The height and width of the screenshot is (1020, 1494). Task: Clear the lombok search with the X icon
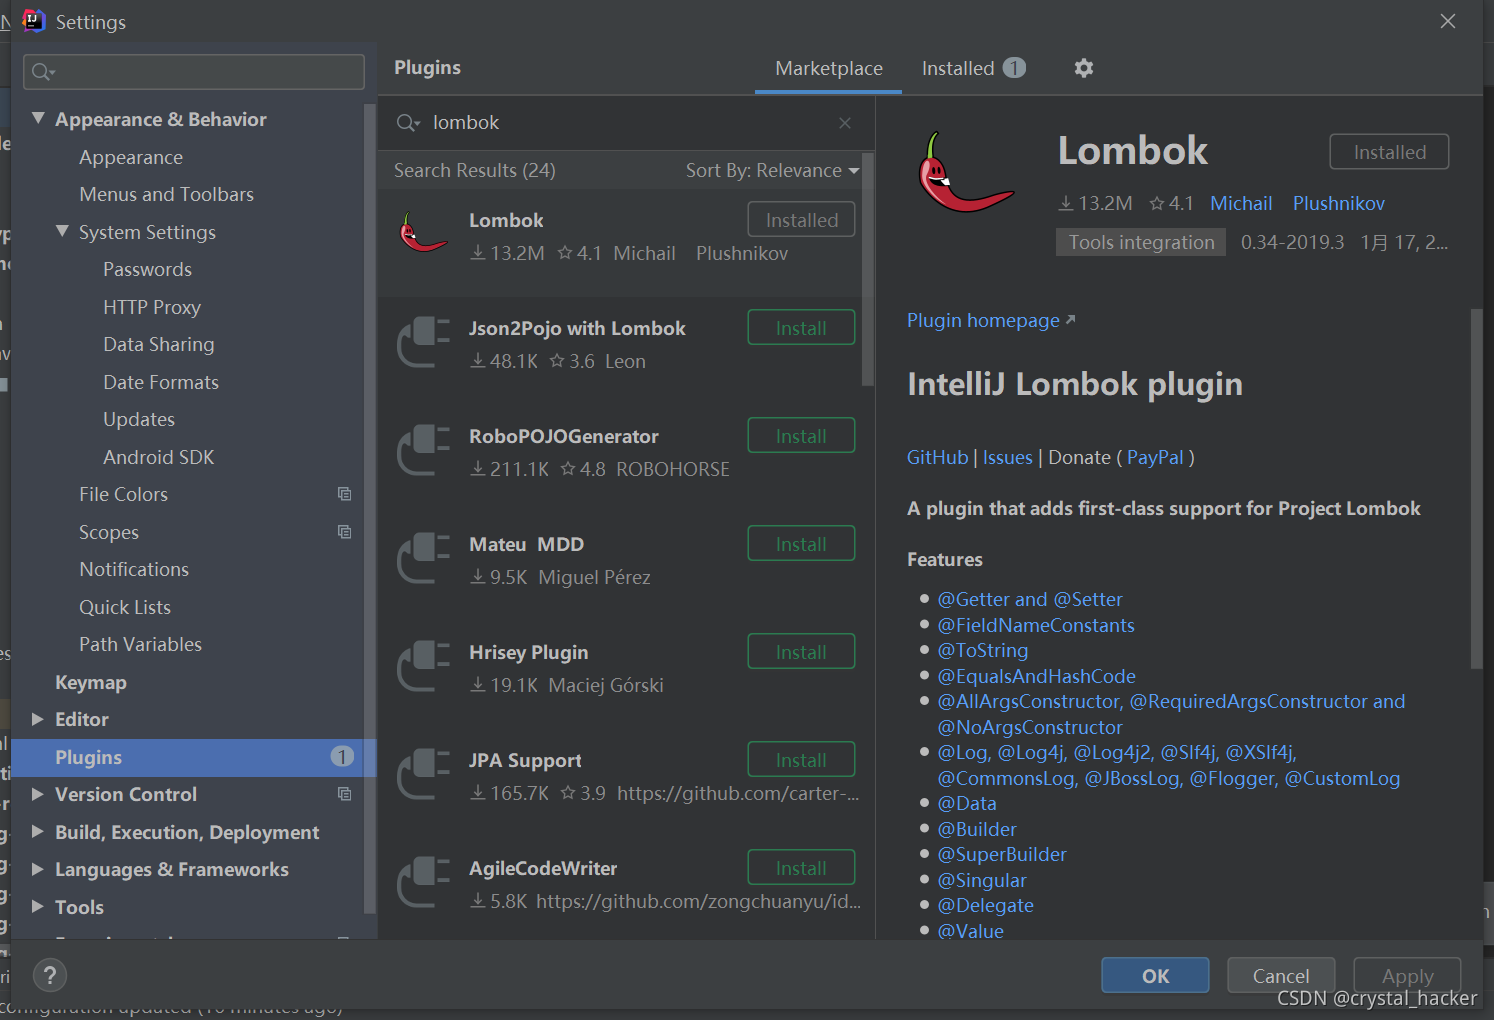[845, 123]
